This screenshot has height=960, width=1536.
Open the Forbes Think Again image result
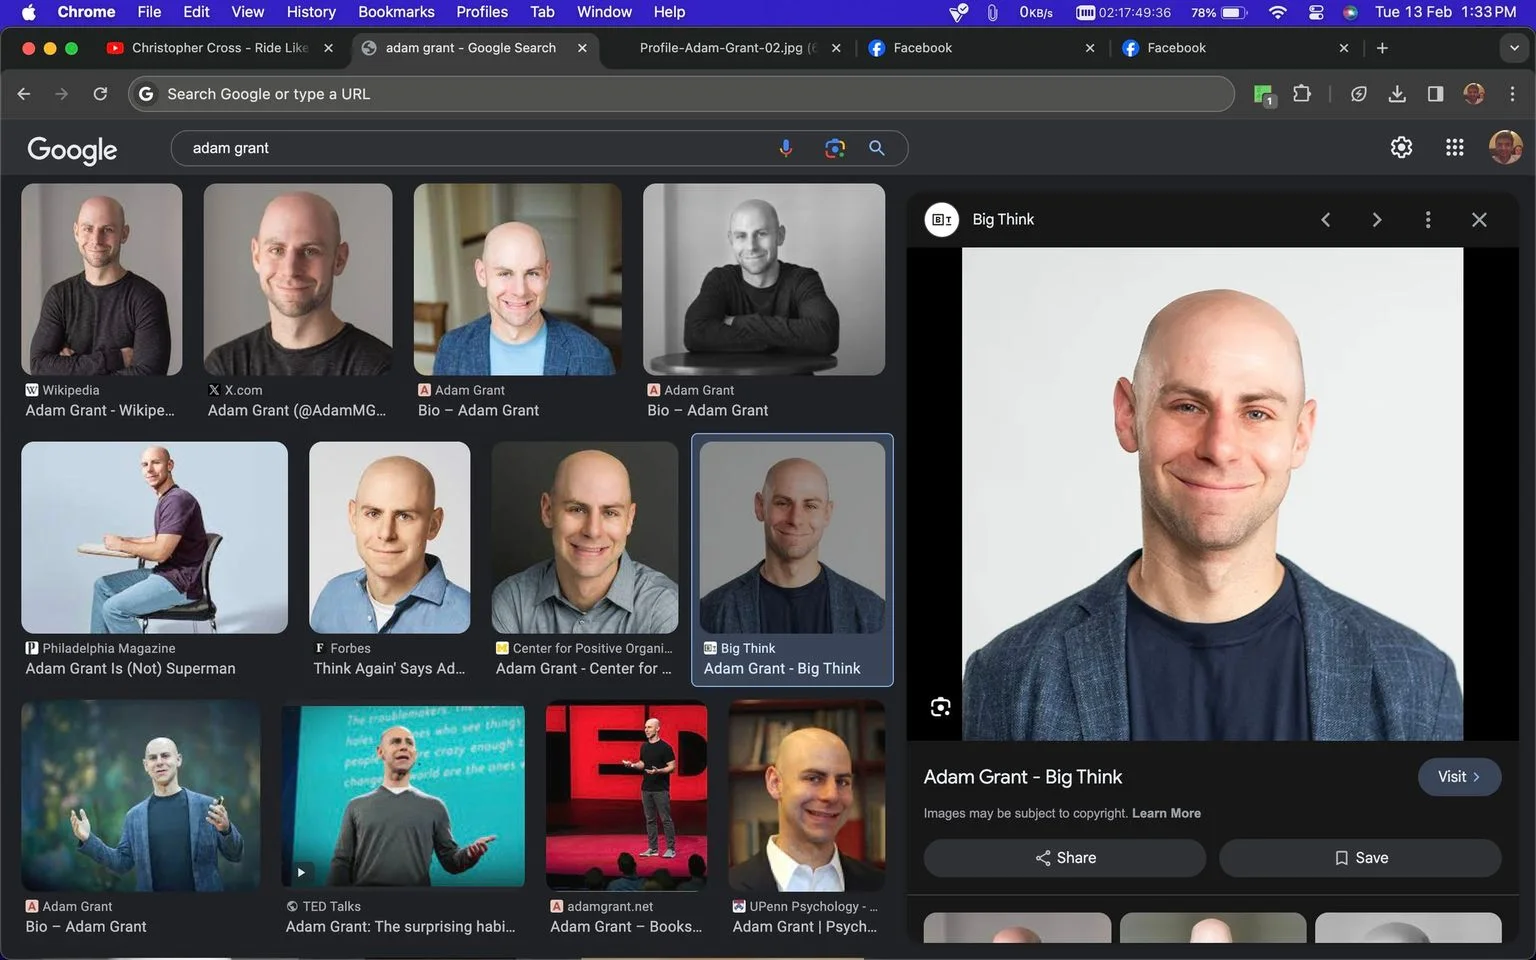[x=390, y=538]
